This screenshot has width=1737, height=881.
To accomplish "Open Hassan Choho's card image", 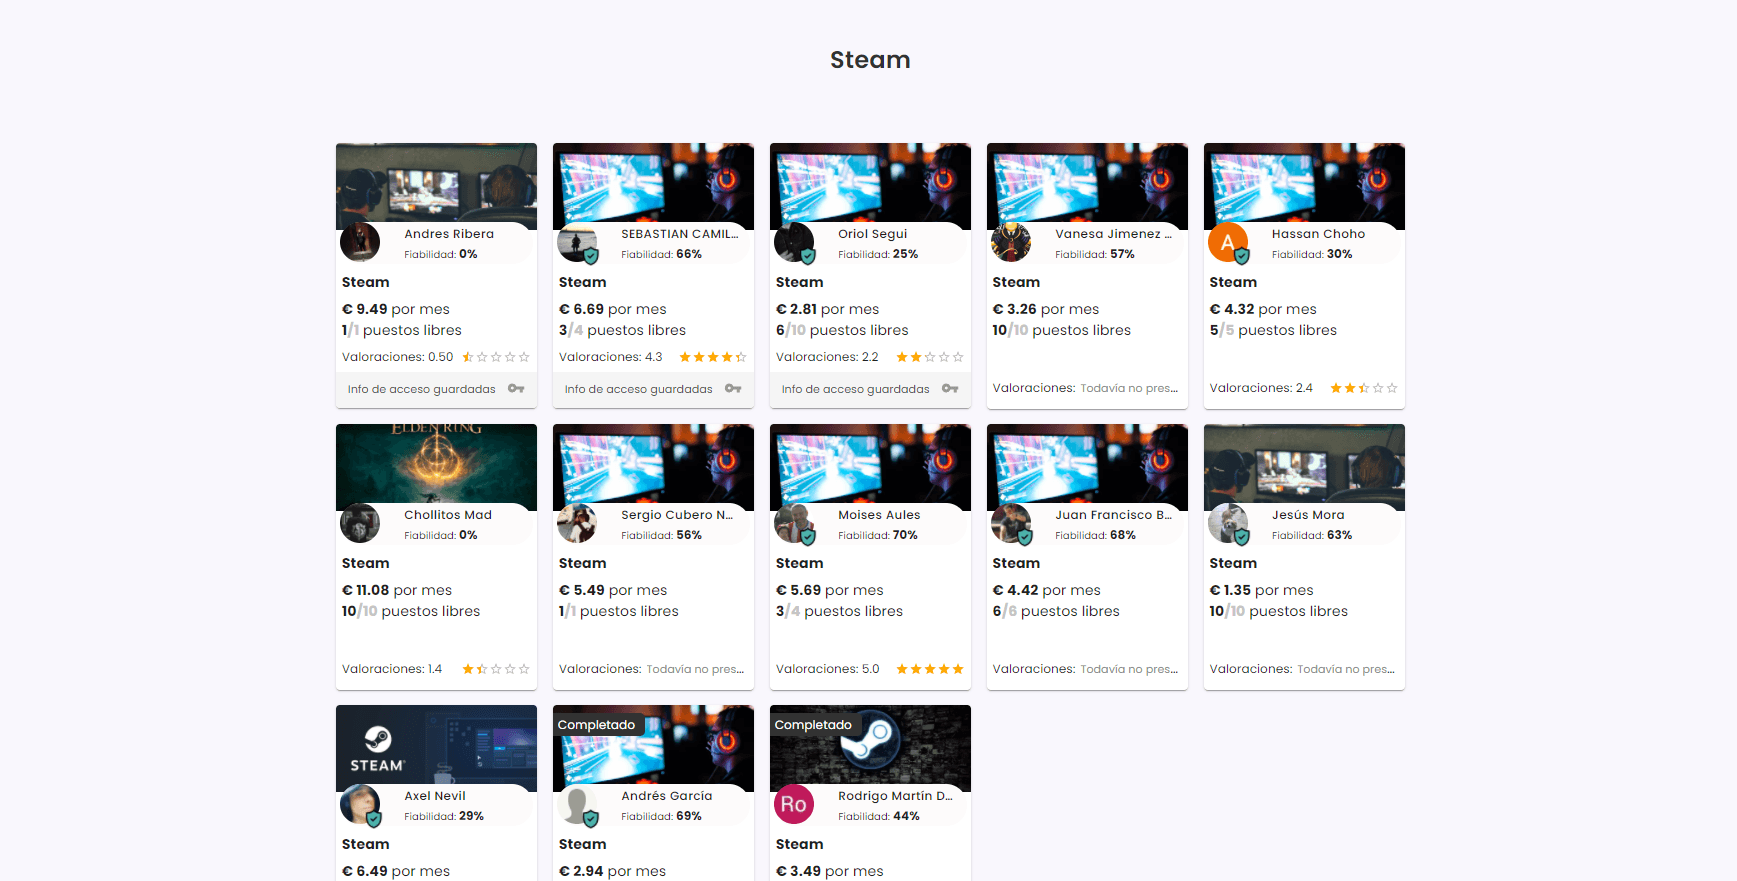I will [1304, 186].
